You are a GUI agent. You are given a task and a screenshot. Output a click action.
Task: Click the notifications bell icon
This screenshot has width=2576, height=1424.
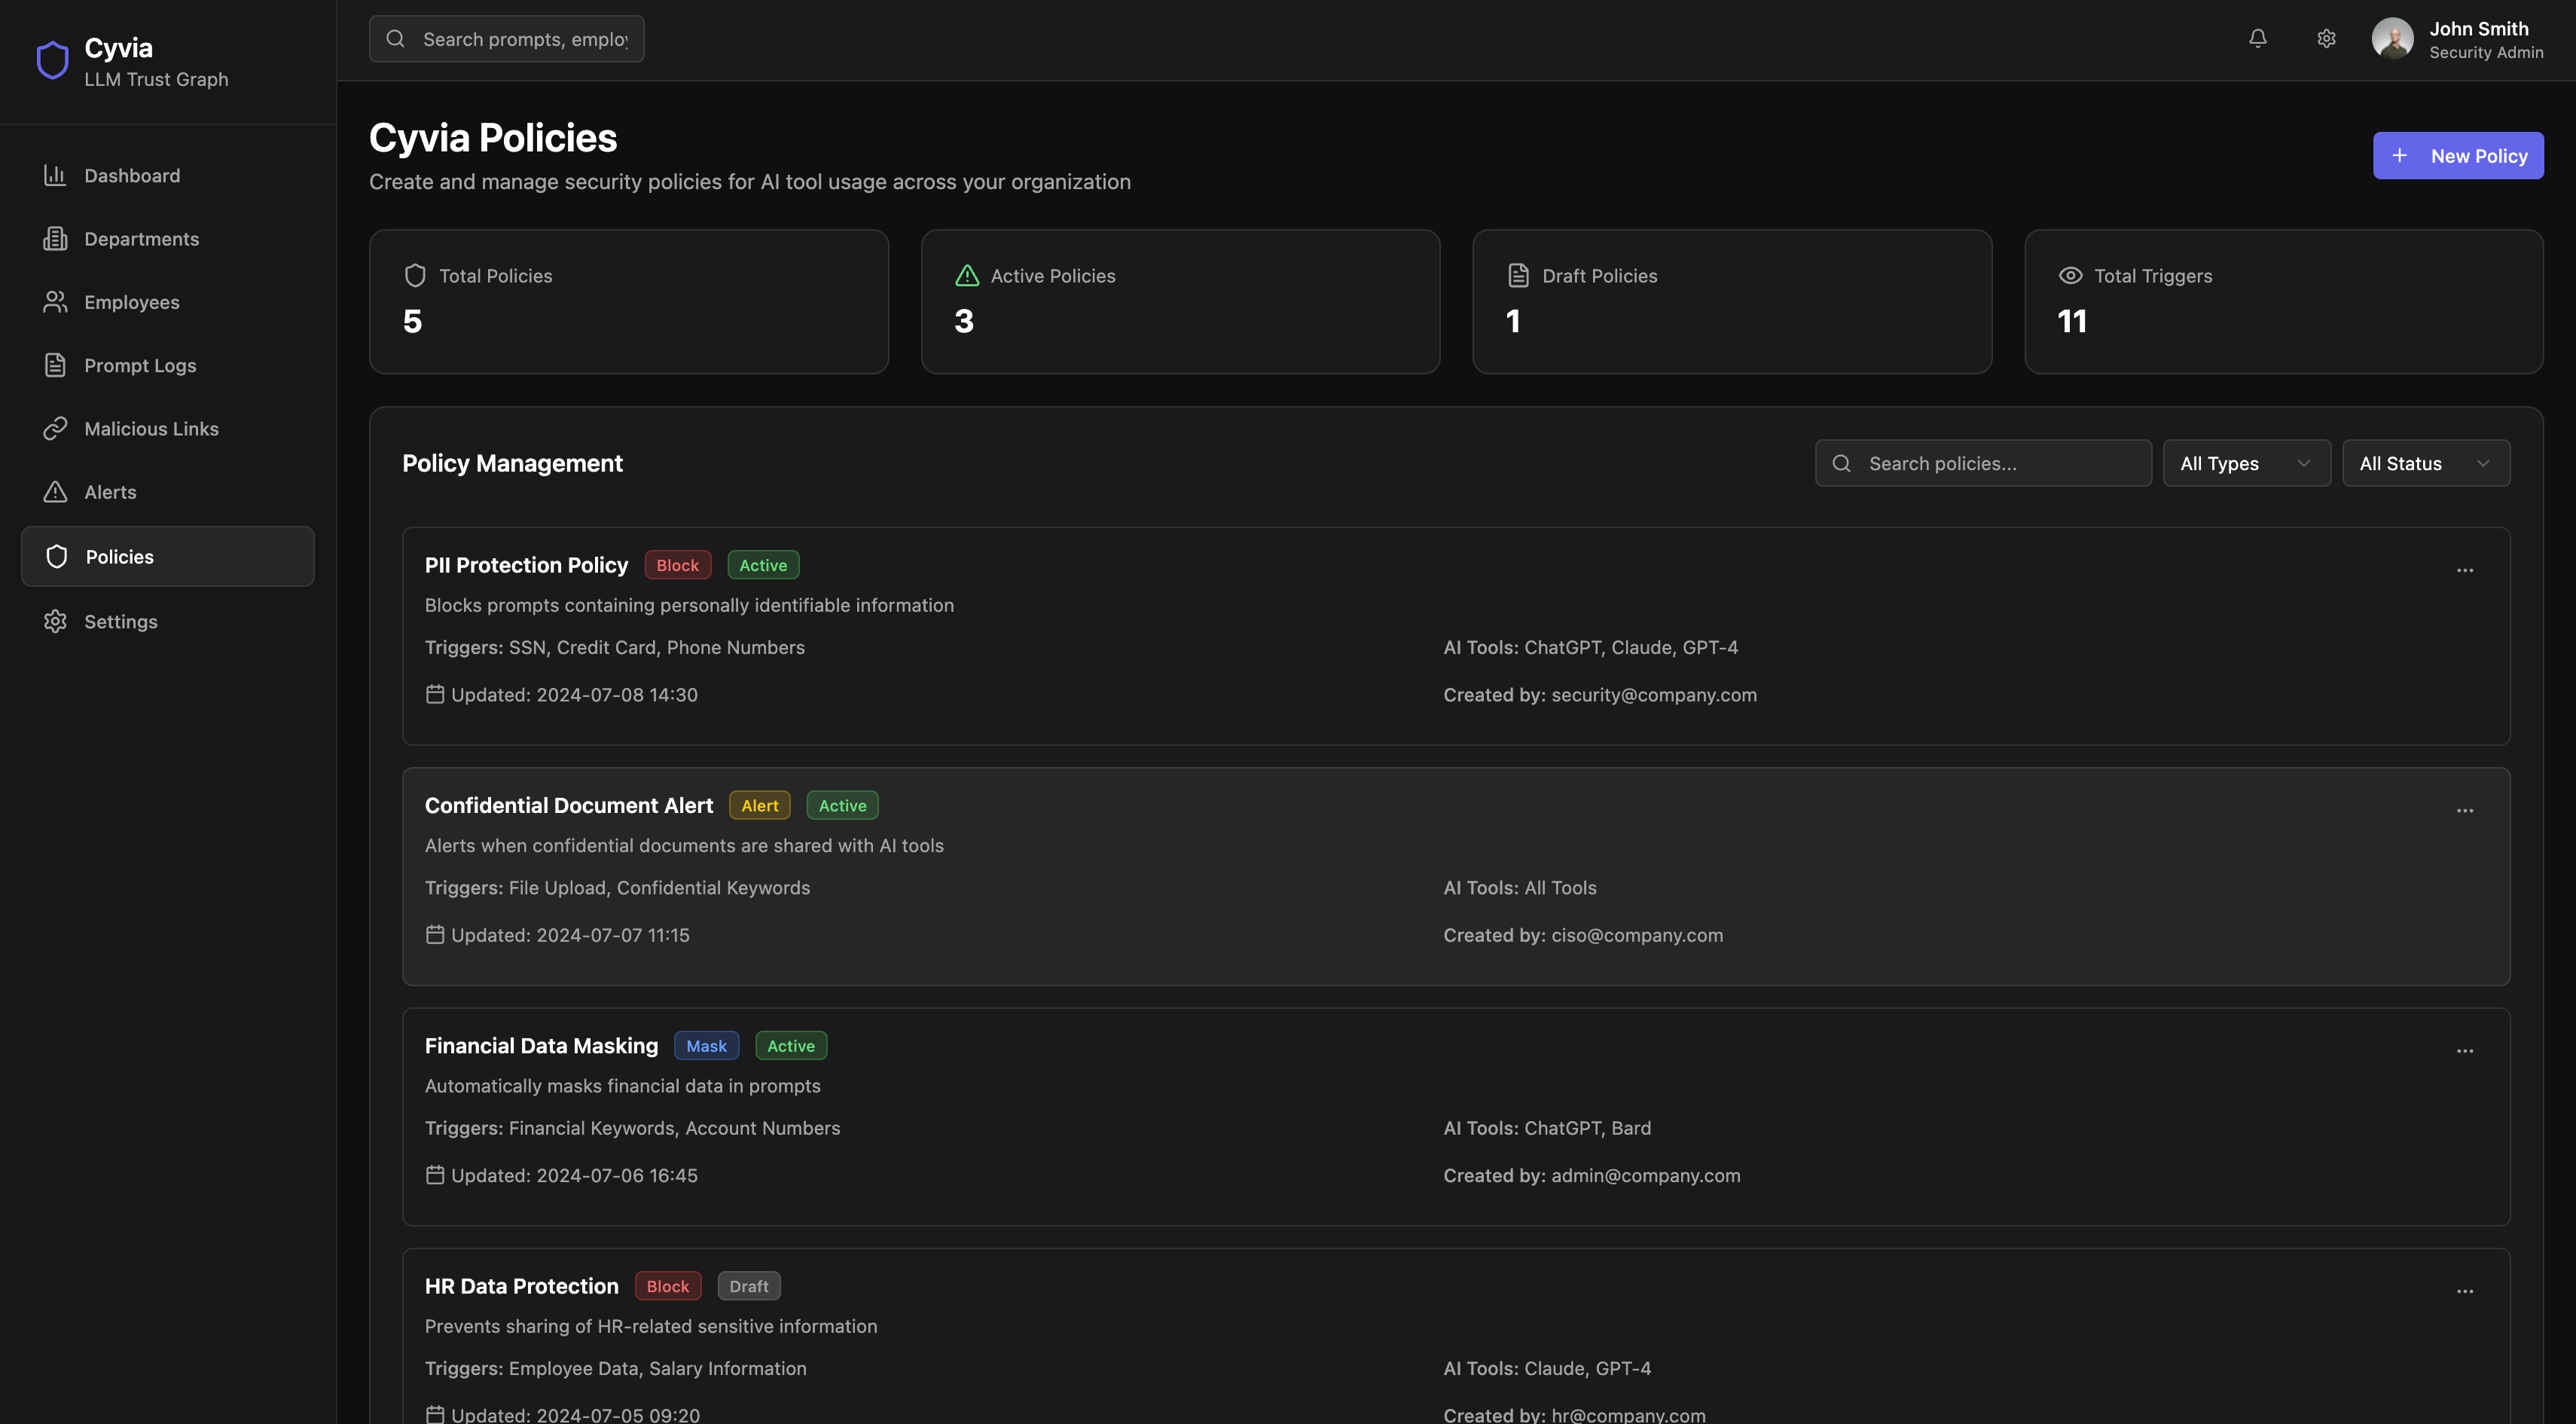2257,38
